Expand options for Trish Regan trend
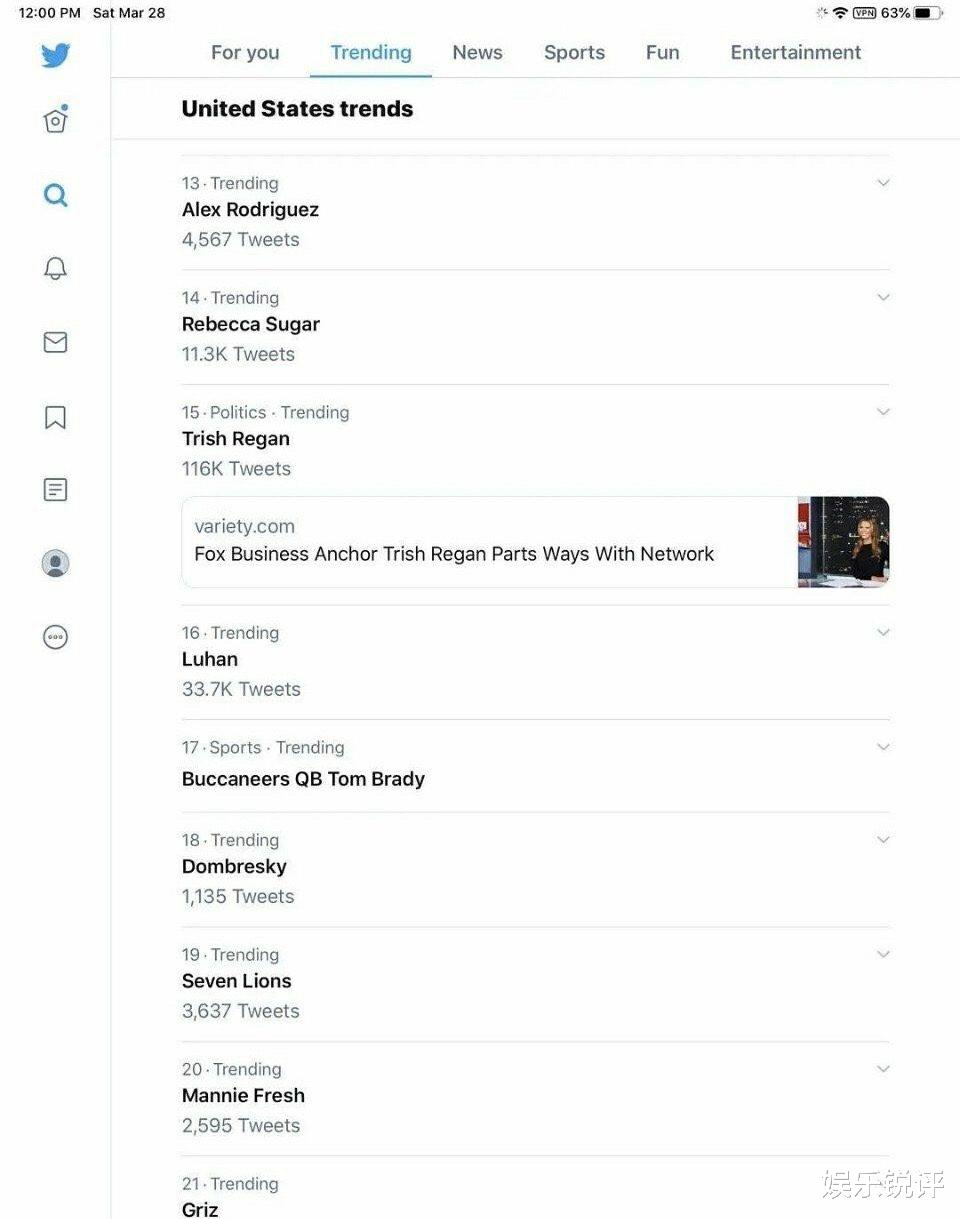 pos(883,412)
